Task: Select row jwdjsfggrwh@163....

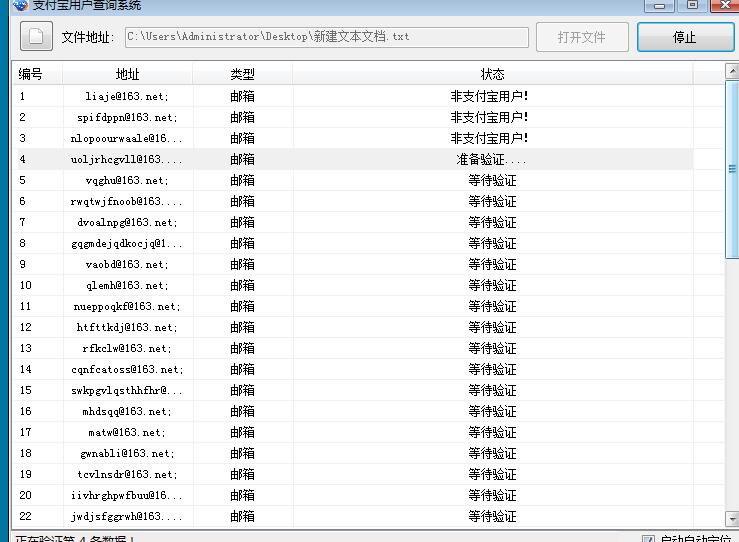Action: point(353,516)
